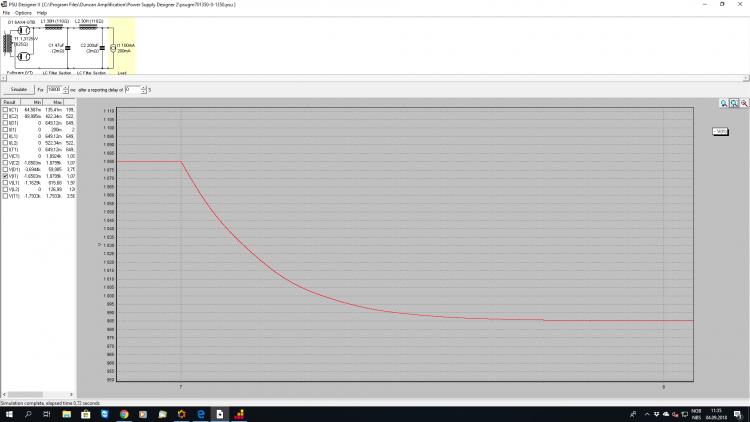Image resolution: width=750 pixels, height=422 pixels.
Task: Enable the I(D1) result trace checkbox
Action: coord(5,123)
